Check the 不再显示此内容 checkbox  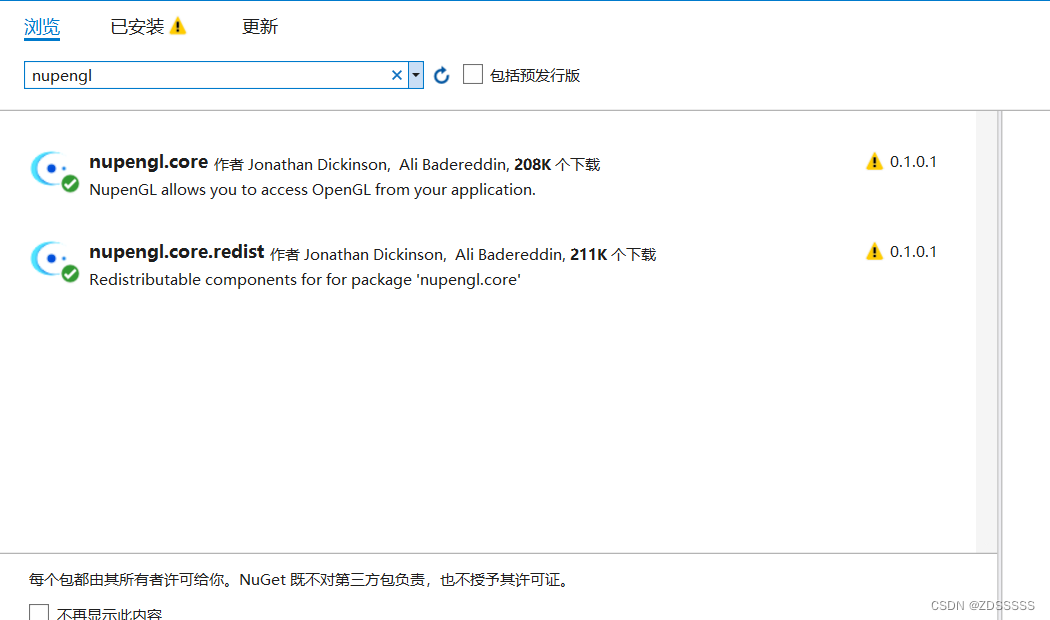tap(39, 610)
